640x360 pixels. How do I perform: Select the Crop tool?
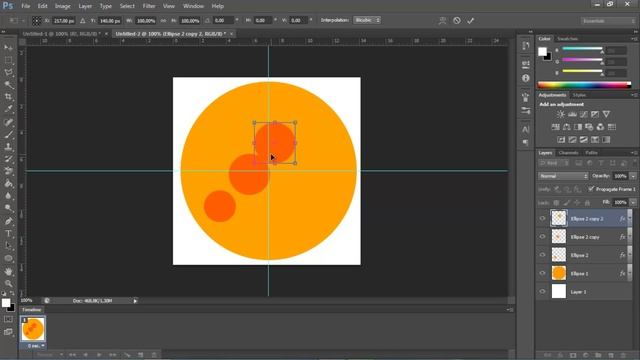(x=8, y=97)
